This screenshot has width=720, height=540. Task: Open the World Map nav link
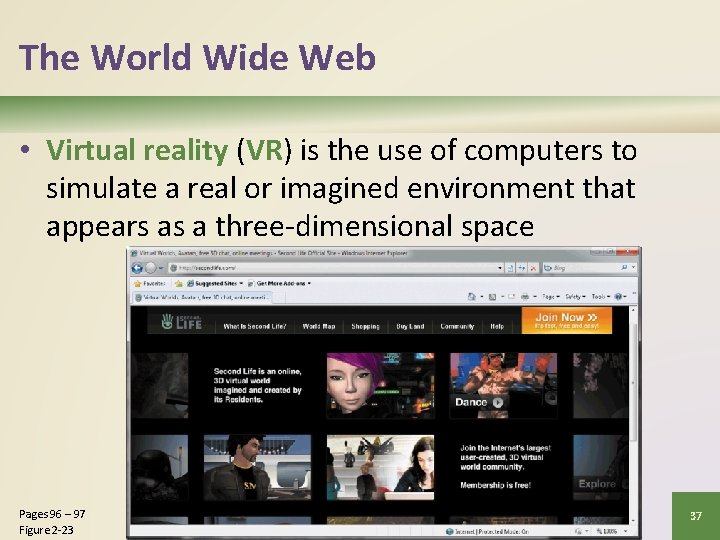pyautogui.click(x=319, y=326)
